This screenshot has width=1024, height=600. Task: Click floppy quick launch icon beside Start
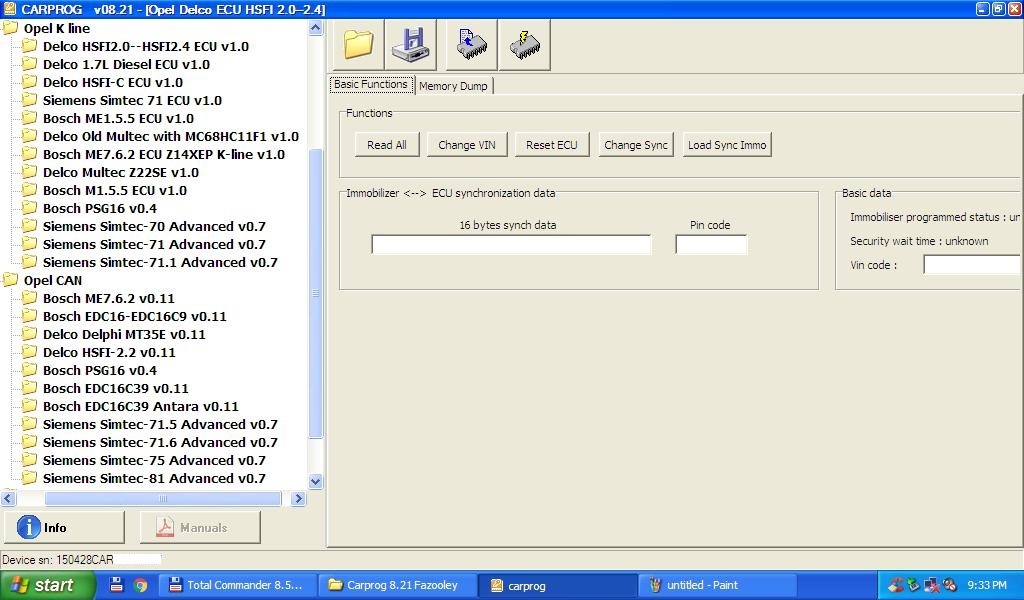(x=116, y=584)
